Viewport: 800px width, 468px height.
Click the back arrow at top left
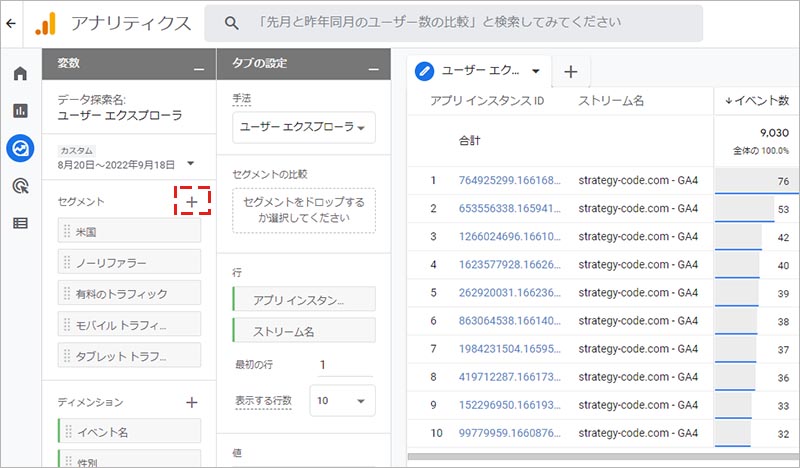[11, 22]
